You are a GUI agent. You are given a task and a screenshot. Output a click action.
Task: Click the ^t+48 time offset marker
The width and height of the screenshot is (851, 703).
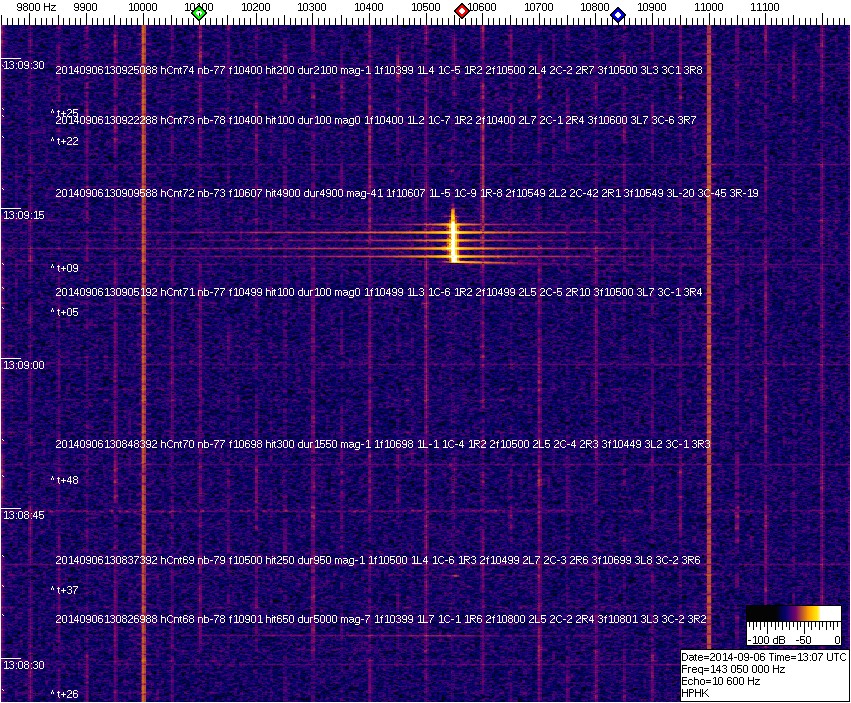[65, 480]
